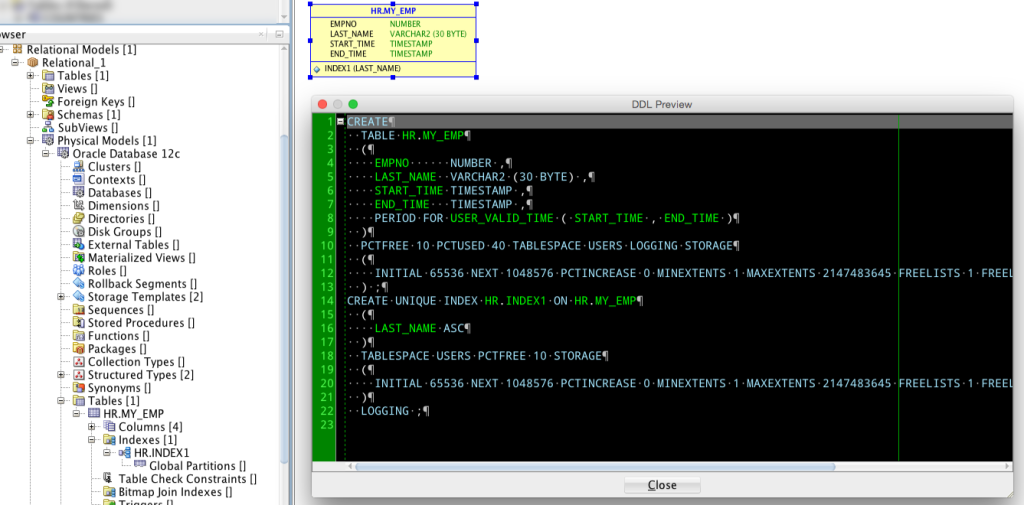
Task: Select the Structured Types [2] item
Action: pos(140,375)
